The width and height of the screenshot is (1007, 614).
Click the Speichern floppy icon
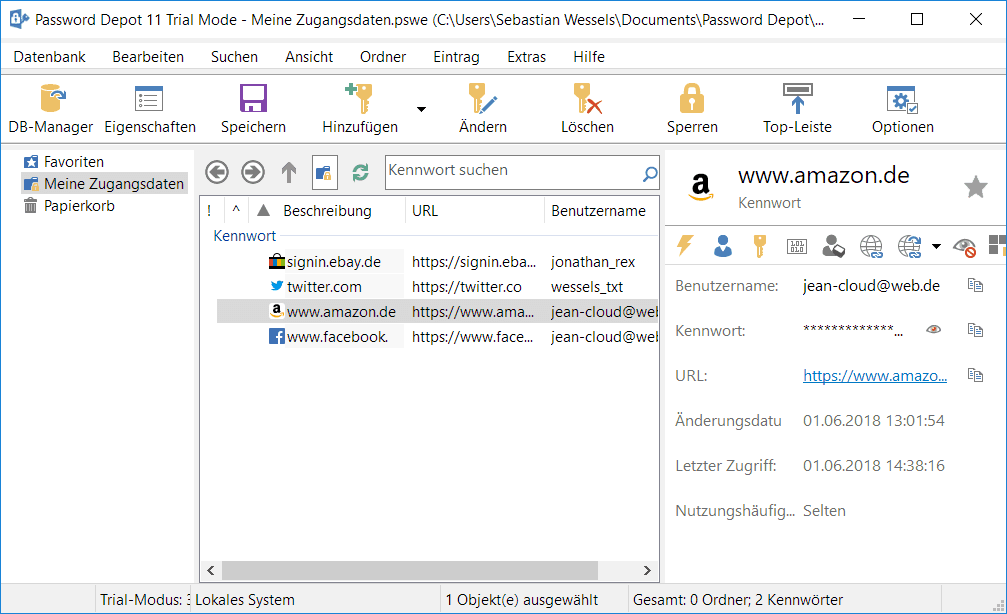point(253,99)
